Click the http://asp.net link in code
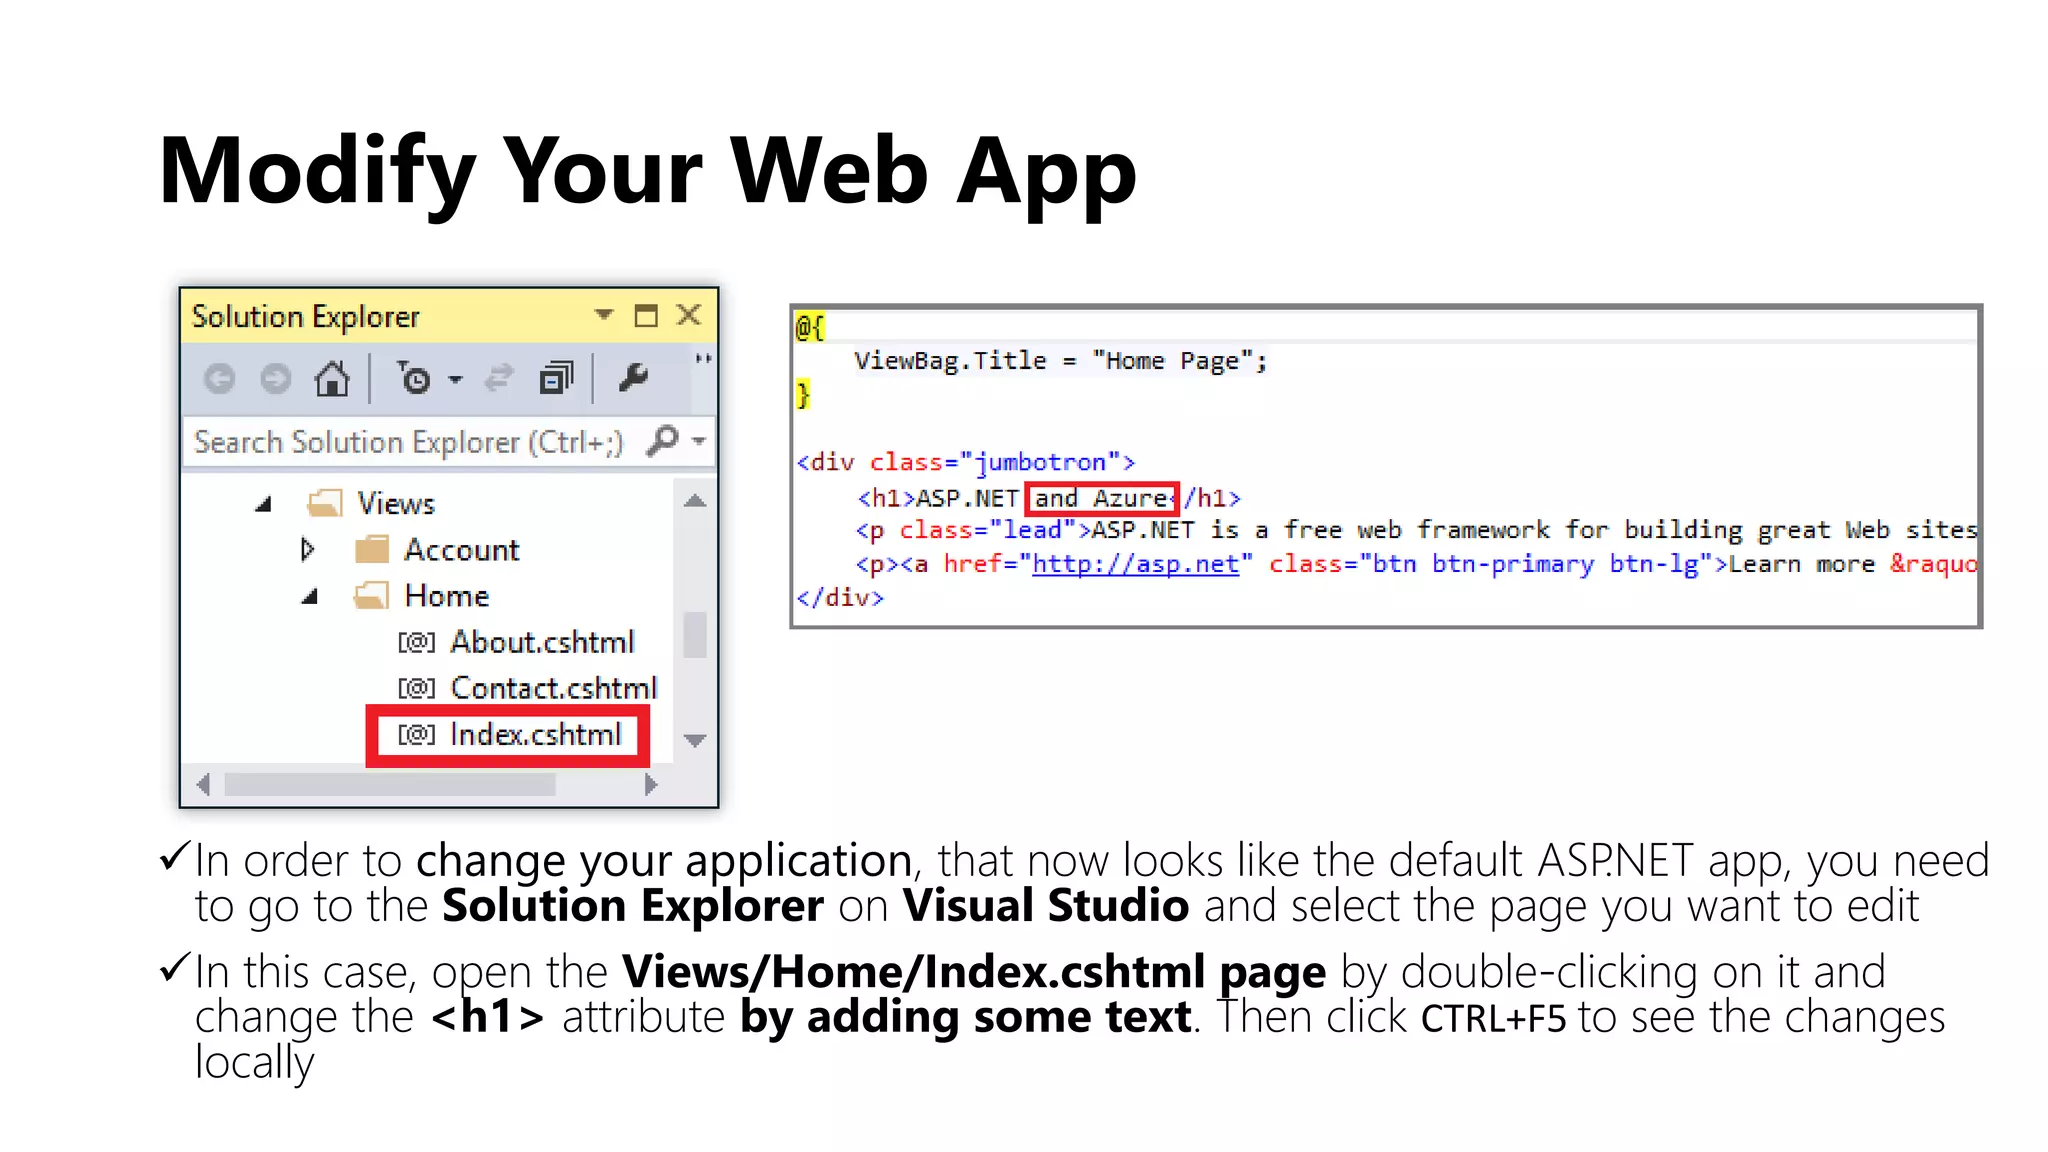2048x1152 pixels. (1135, 564)
